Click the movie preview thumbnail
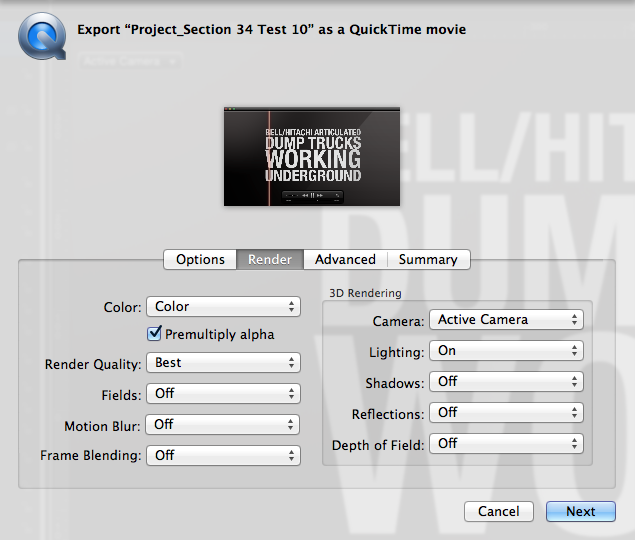The height and width of the screenshot is (540, 635). 312,156
